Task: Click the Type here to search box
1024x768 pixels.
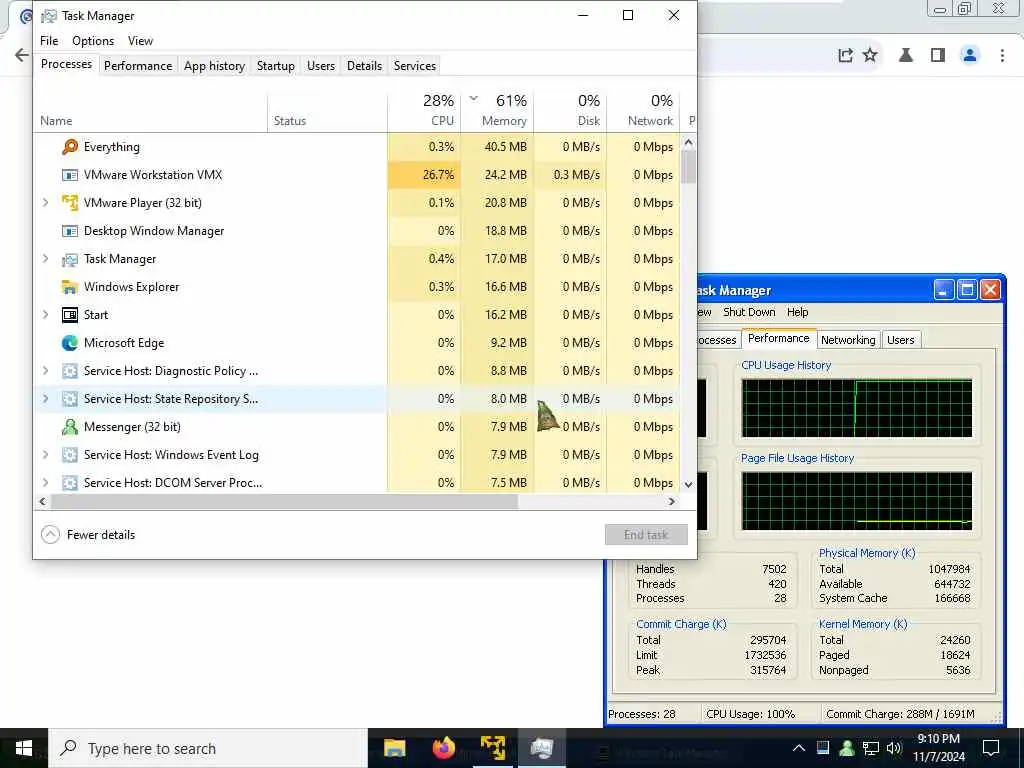Action: 209,748
